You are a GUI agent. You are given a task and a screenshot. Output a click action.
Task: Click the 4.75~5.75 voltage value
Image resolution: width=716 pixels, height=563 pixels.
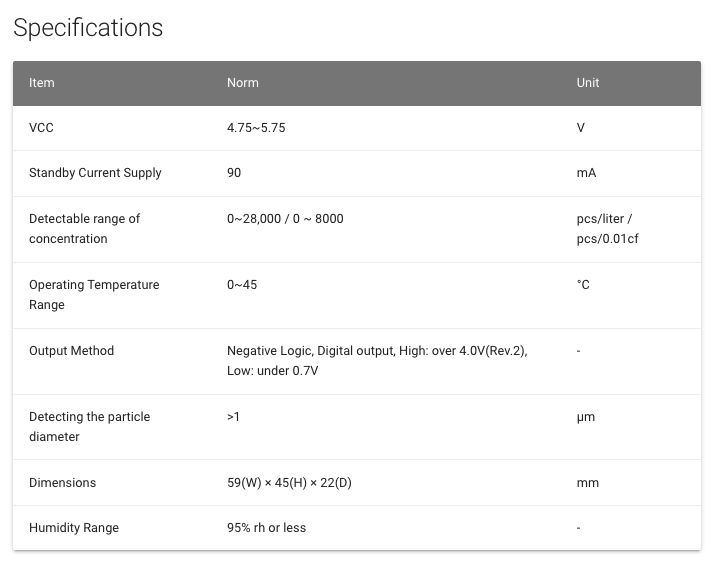click(x=256, y=127)
